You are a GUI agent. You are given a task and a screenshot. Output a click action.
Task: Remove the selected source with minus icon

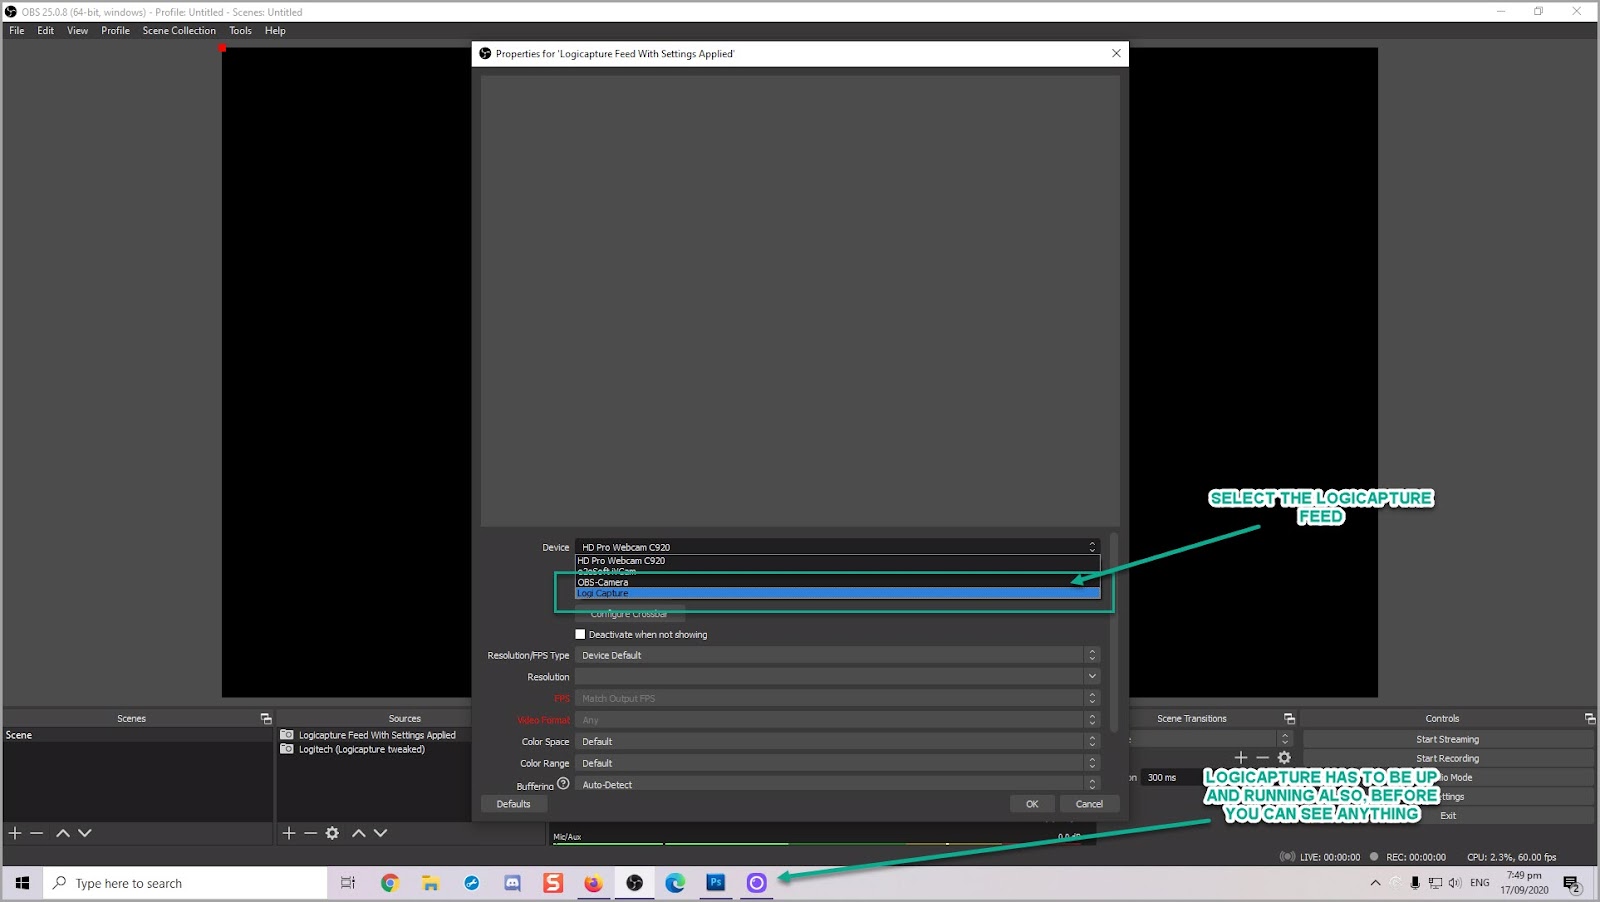tap(311, 833)
